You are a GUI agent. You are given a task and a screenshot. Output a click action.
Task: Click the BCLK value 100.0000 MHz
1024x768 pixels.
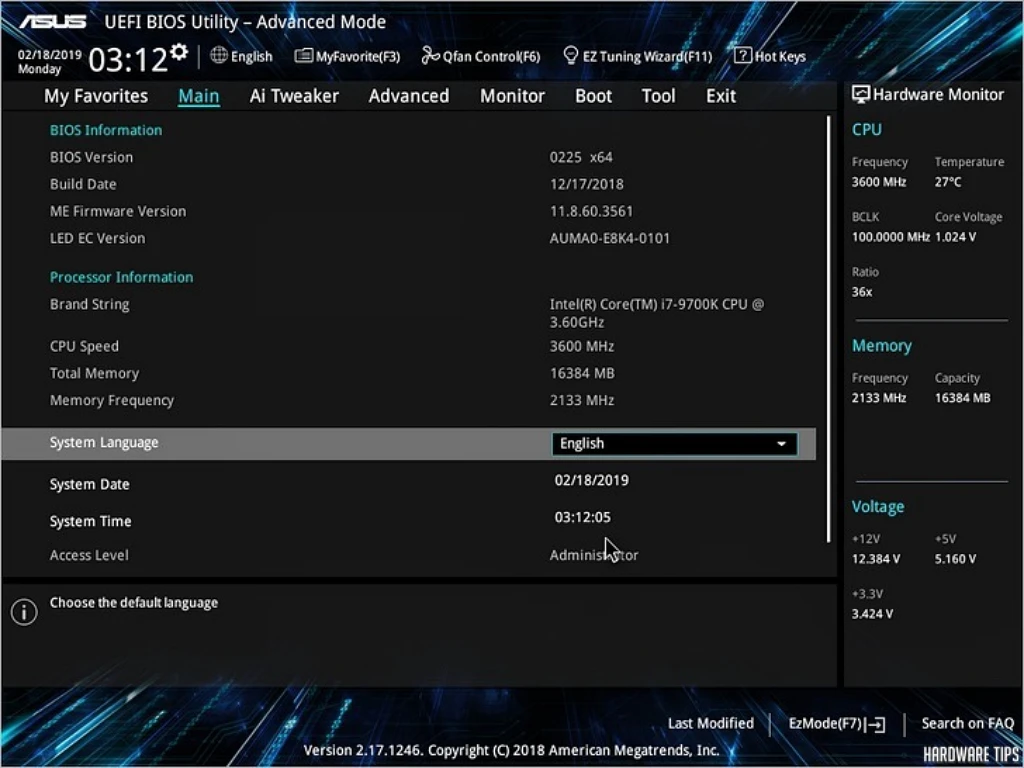(x=890, y=237)
